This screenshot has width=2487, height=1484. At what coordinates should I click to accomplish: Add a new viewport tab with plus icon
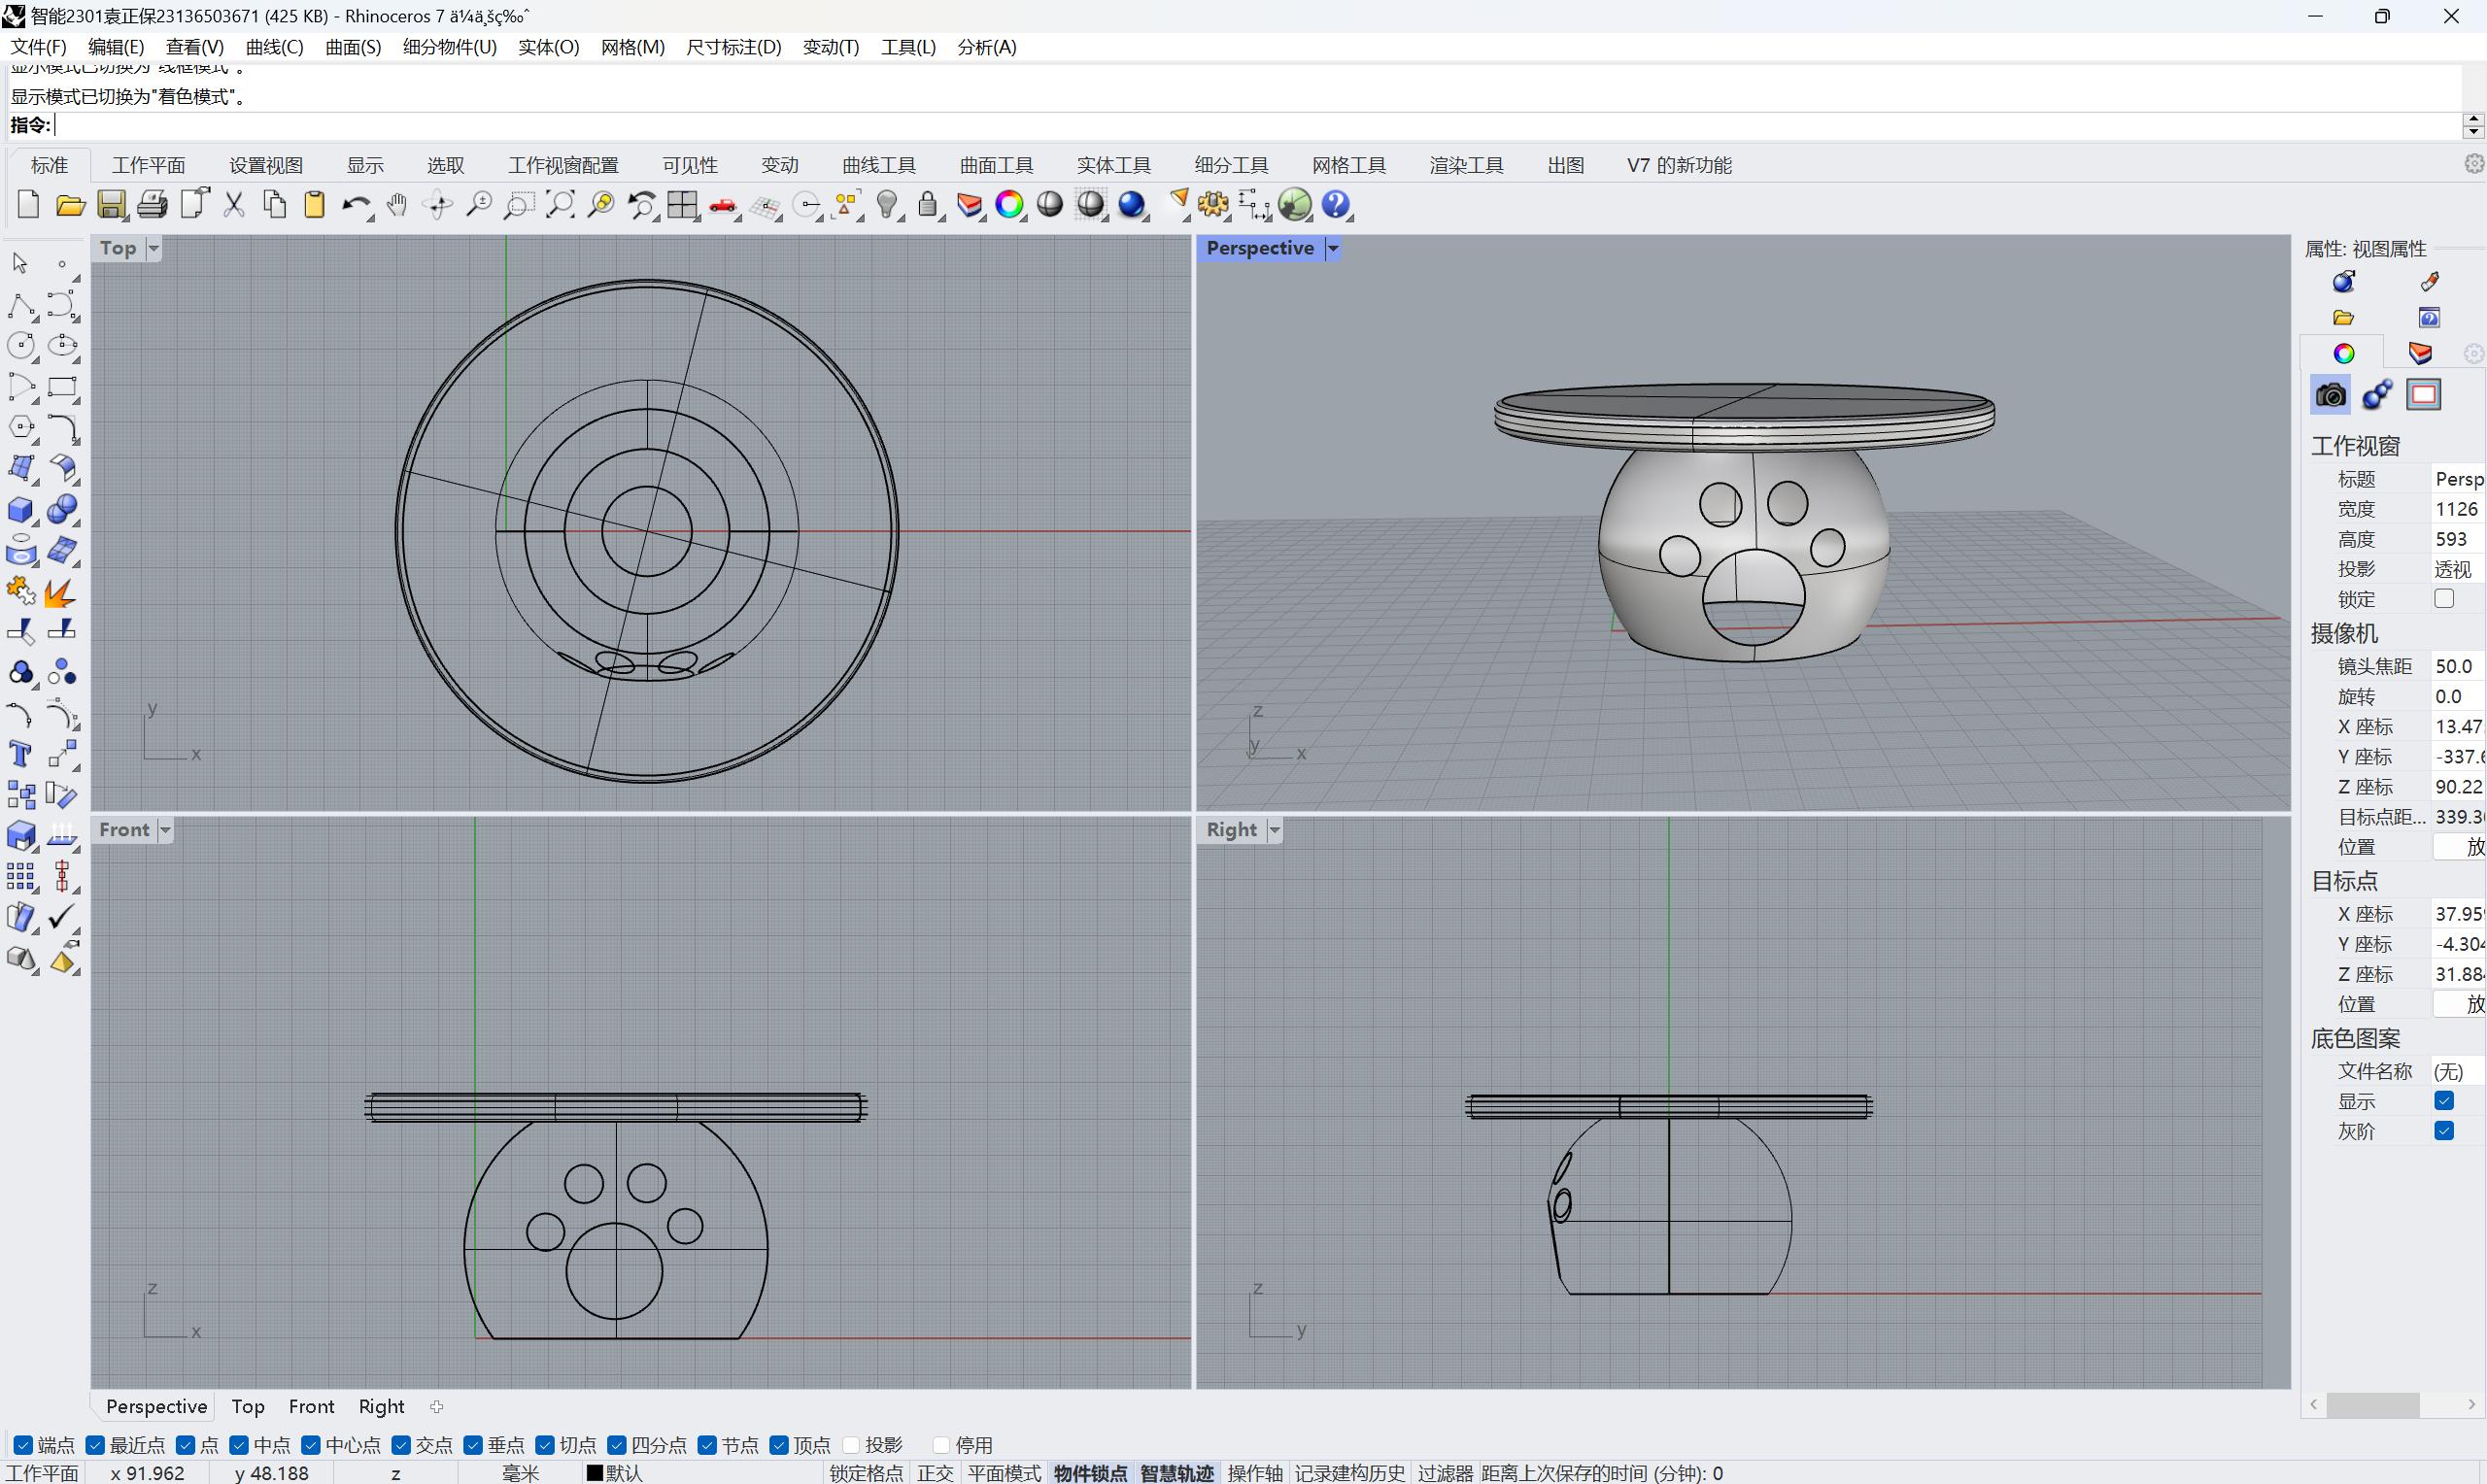coord(437,1407)
